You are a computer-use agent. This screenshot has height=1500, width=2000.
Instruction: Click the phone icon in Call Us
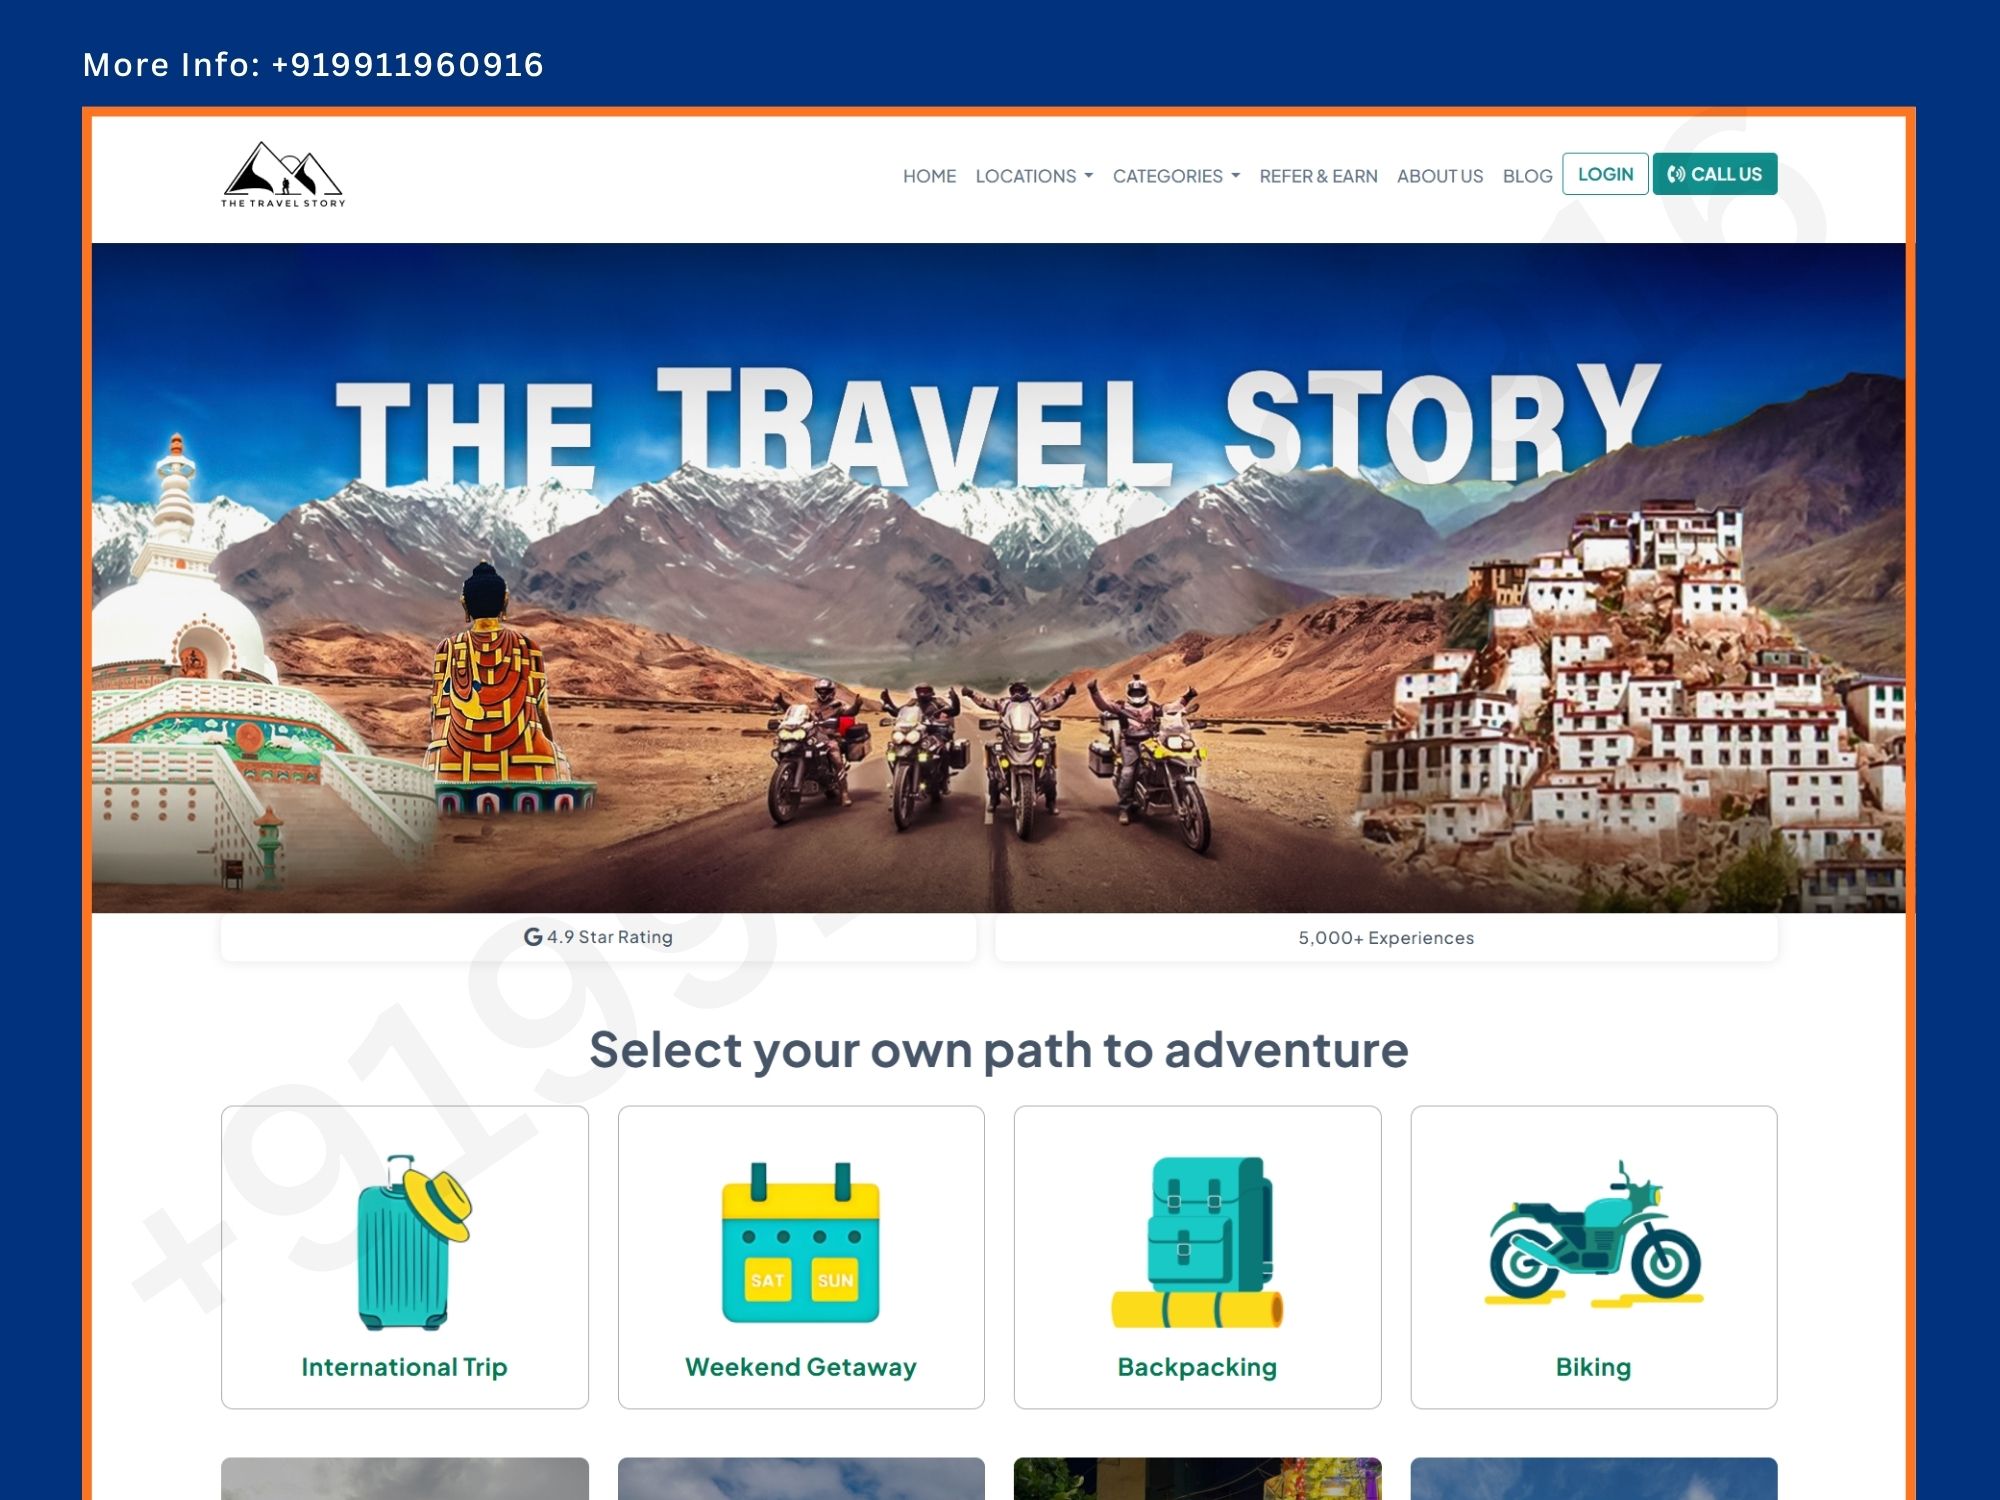[x=1676, y=174]
